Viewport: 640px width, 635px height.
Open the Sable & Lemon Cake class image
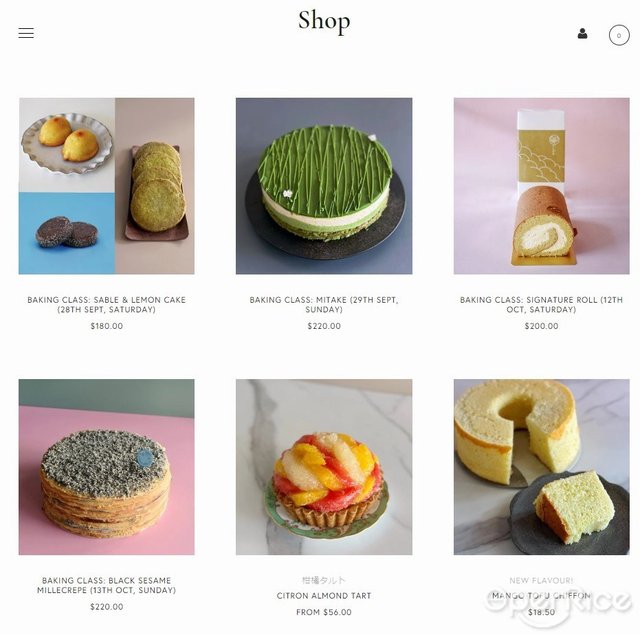pyautogui.click(x=107, y=186)
